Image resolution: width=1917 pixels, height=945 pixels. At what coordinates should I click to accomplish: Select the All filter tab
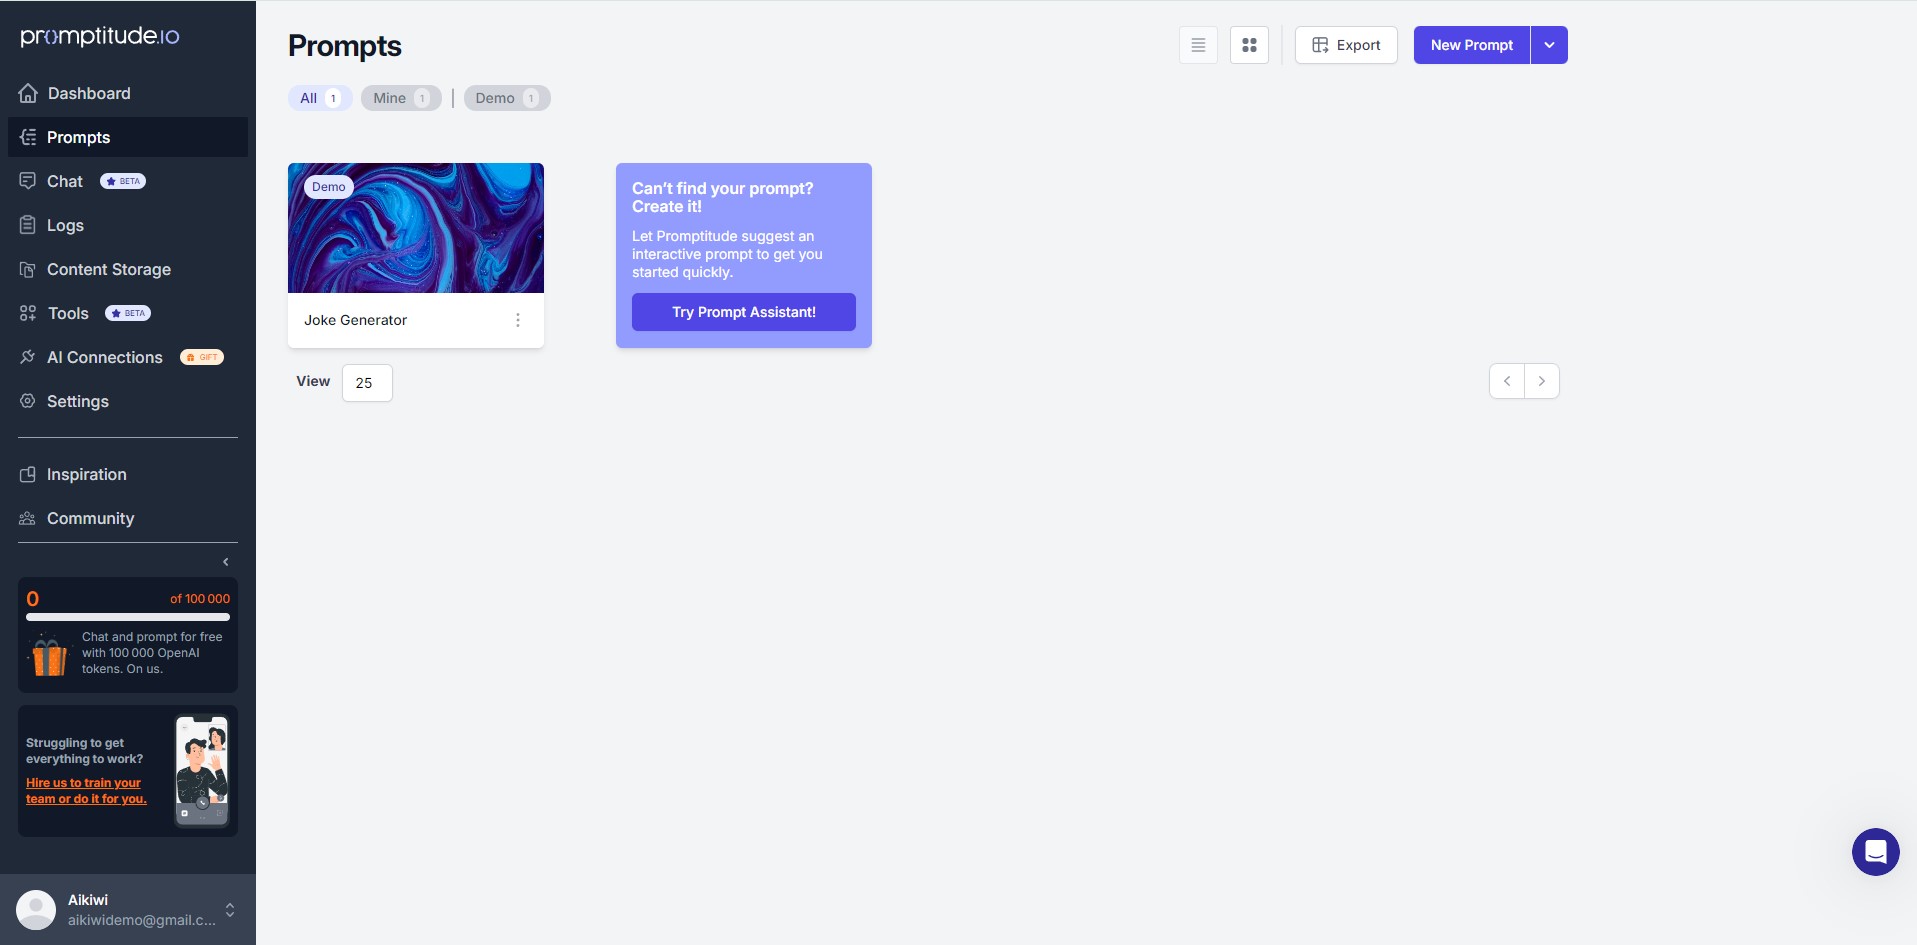point(320,98)
